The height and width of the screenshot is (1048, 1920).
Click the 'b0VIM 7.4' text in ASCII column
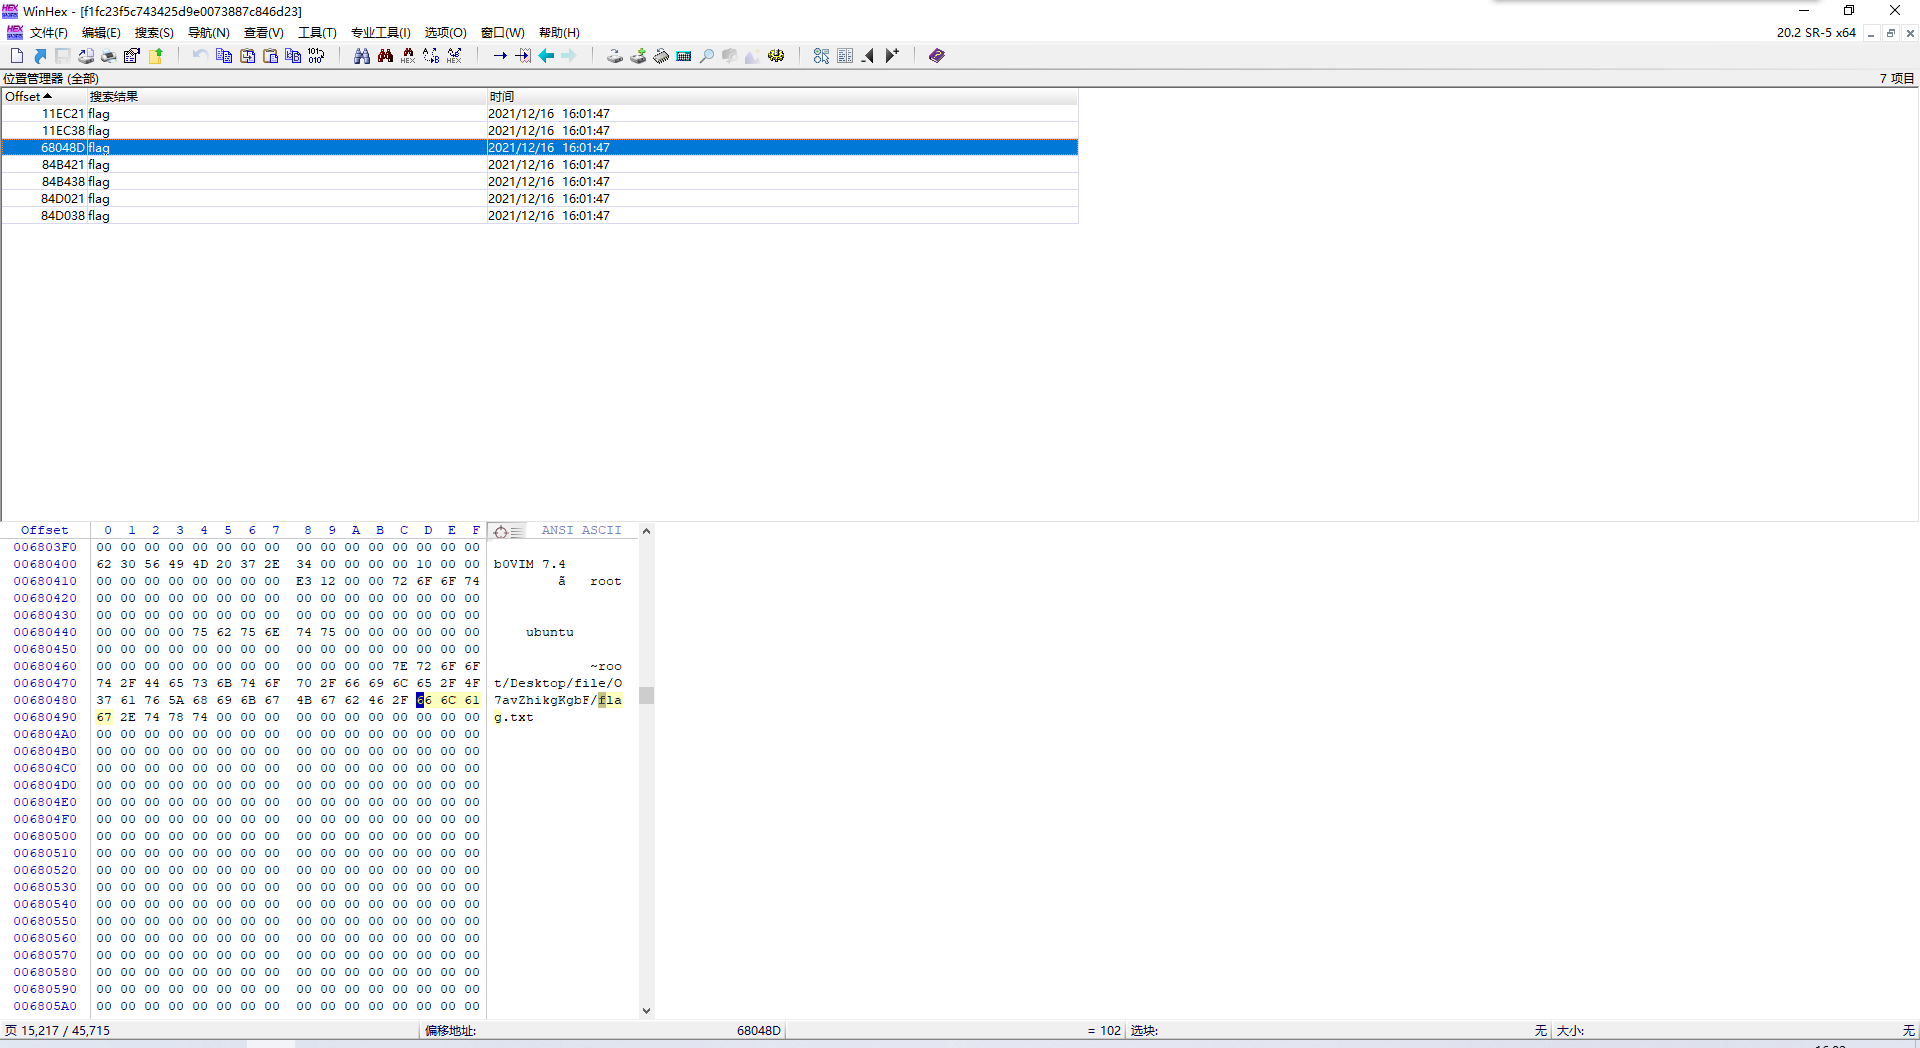530,565
